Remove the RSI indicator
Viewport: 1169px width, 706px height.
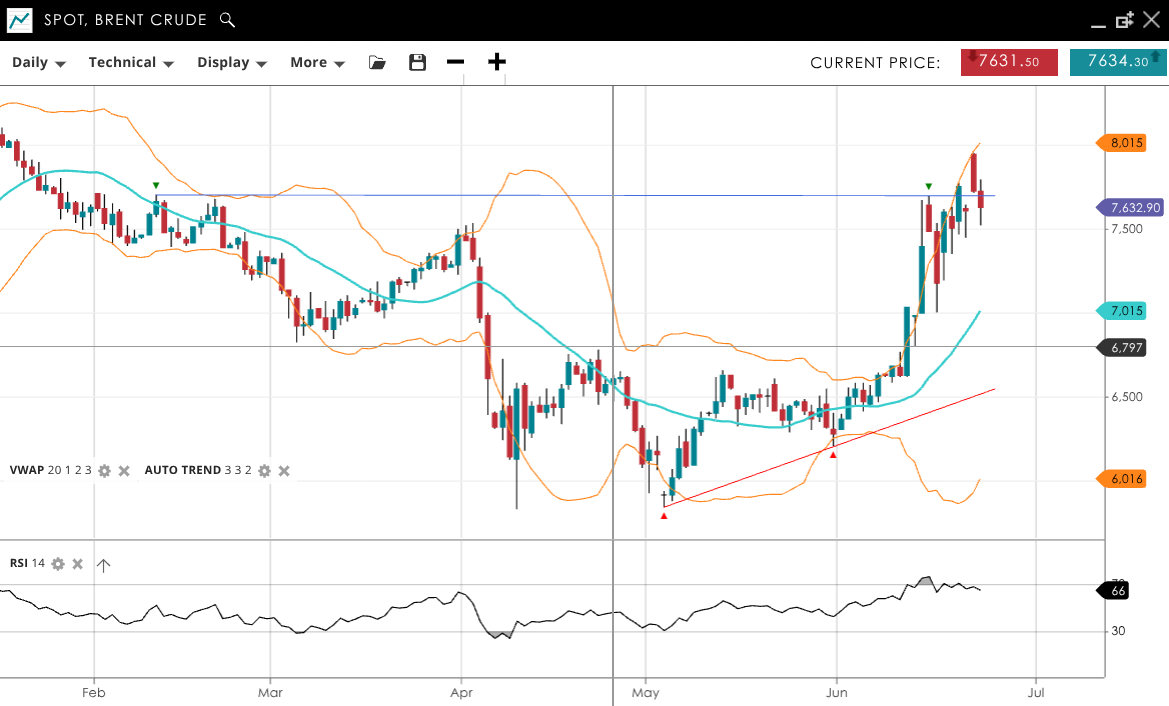point(78,564)
